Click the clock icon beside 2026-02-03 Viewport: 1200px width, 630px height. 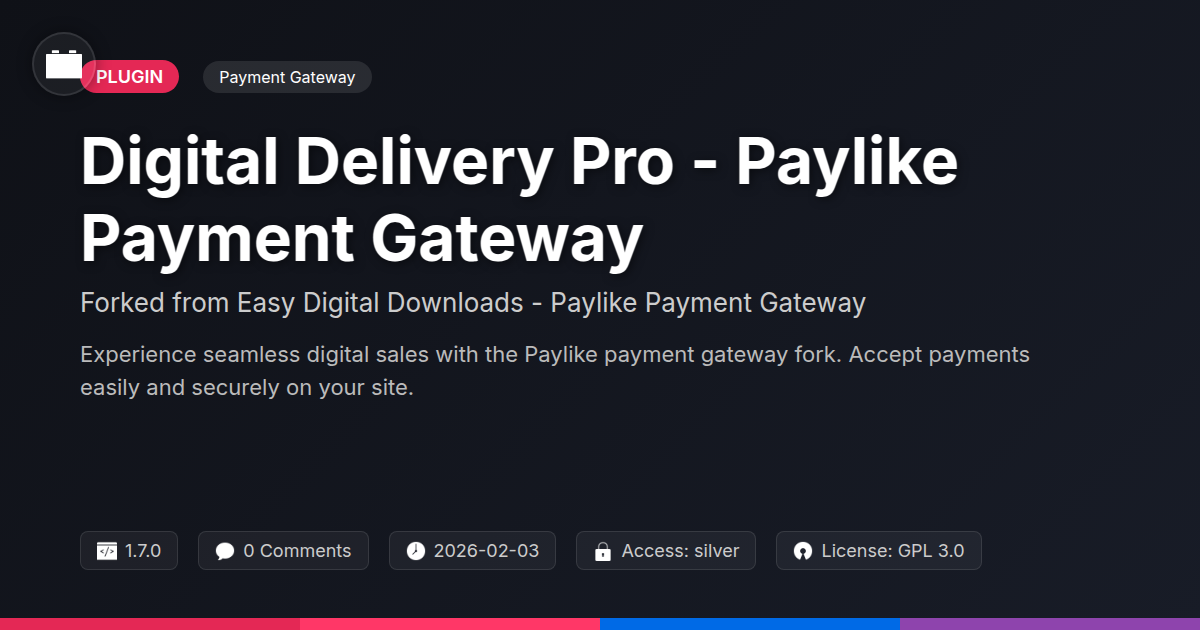point(416,551)
